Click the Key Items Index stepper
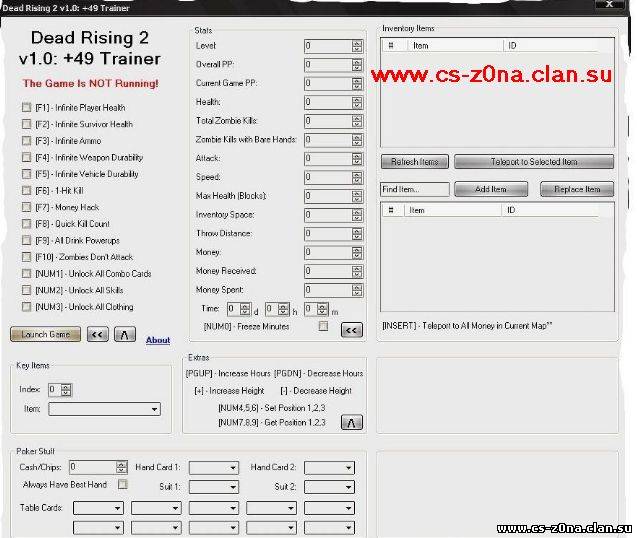Image resolution: width=637 pixels, height=538 pixels. click(x=66, y=390)
